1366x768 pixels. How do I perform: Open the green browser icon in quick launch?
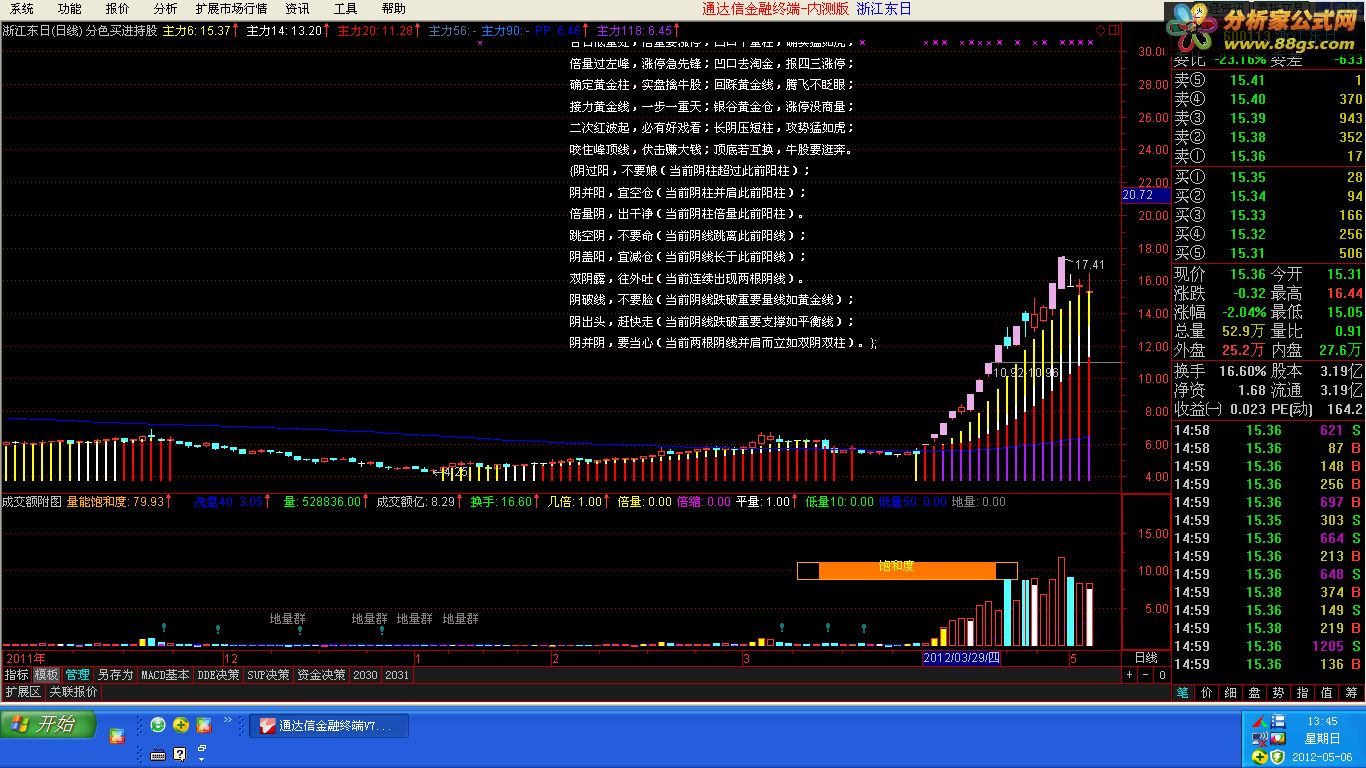[x=158, y=725]
